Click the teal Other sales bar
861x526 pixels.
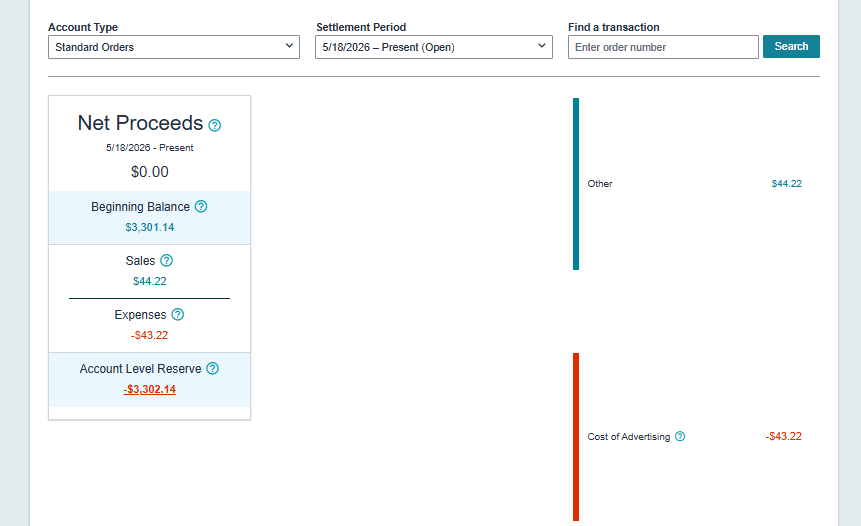coord(576,184)
